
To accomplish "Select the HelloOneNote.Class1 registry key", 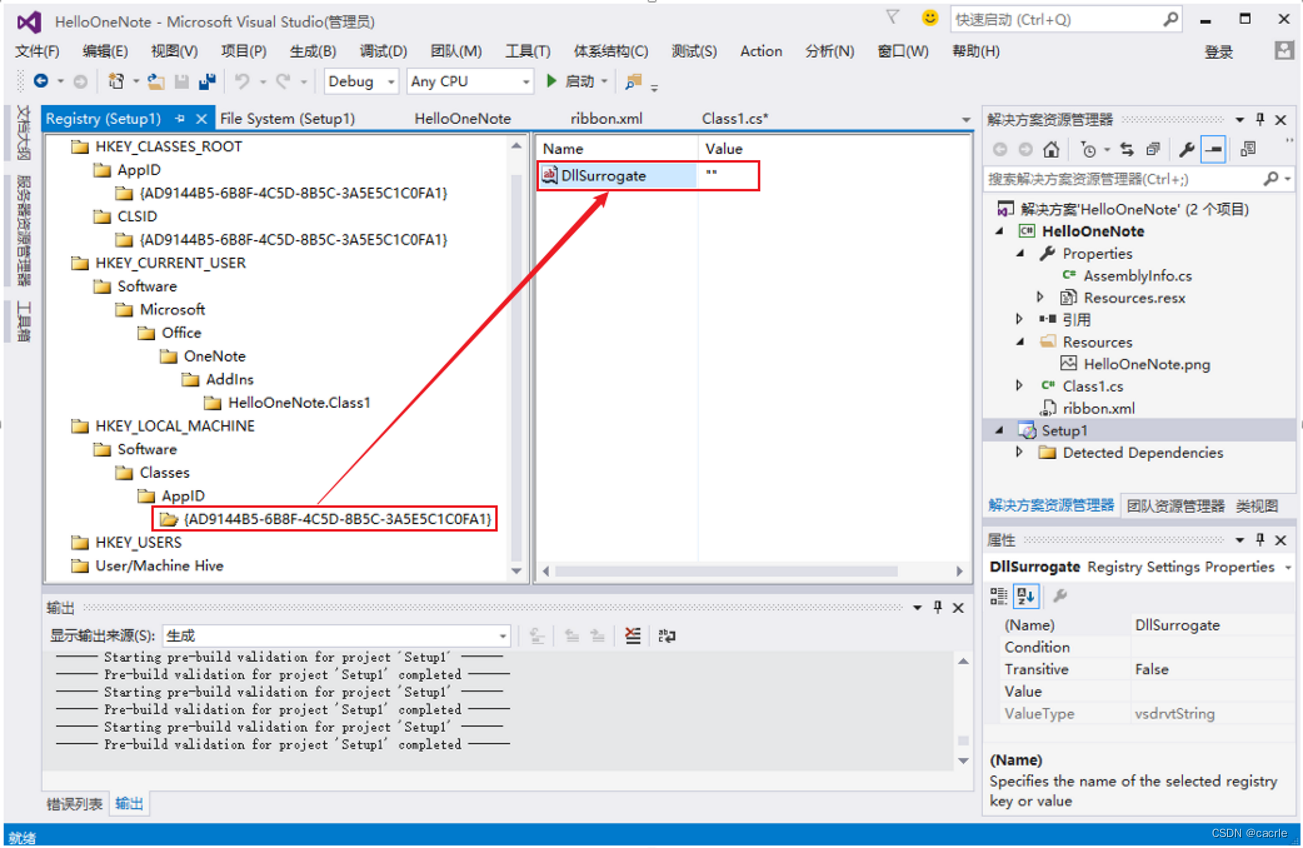I will 299,402.
